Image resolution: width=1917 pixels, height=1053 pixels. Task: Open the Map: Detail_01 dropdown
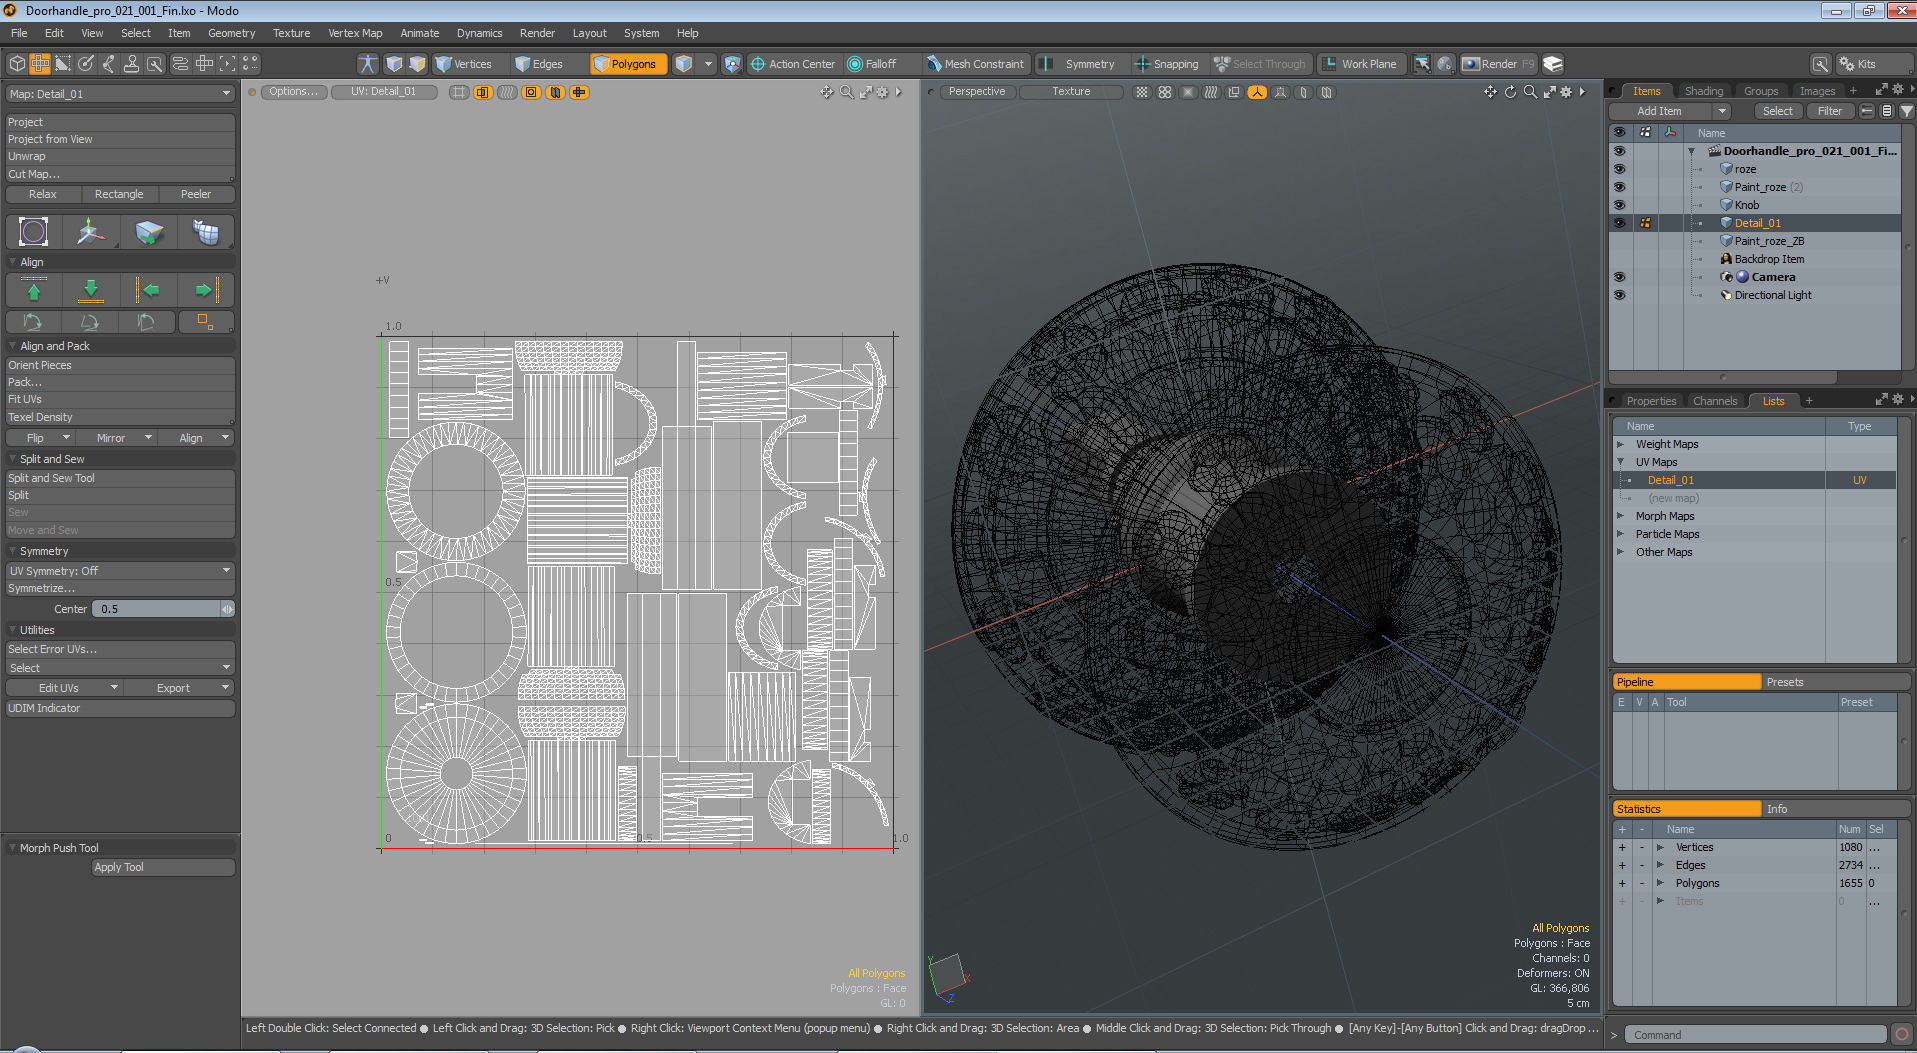[x=120, y=94]
